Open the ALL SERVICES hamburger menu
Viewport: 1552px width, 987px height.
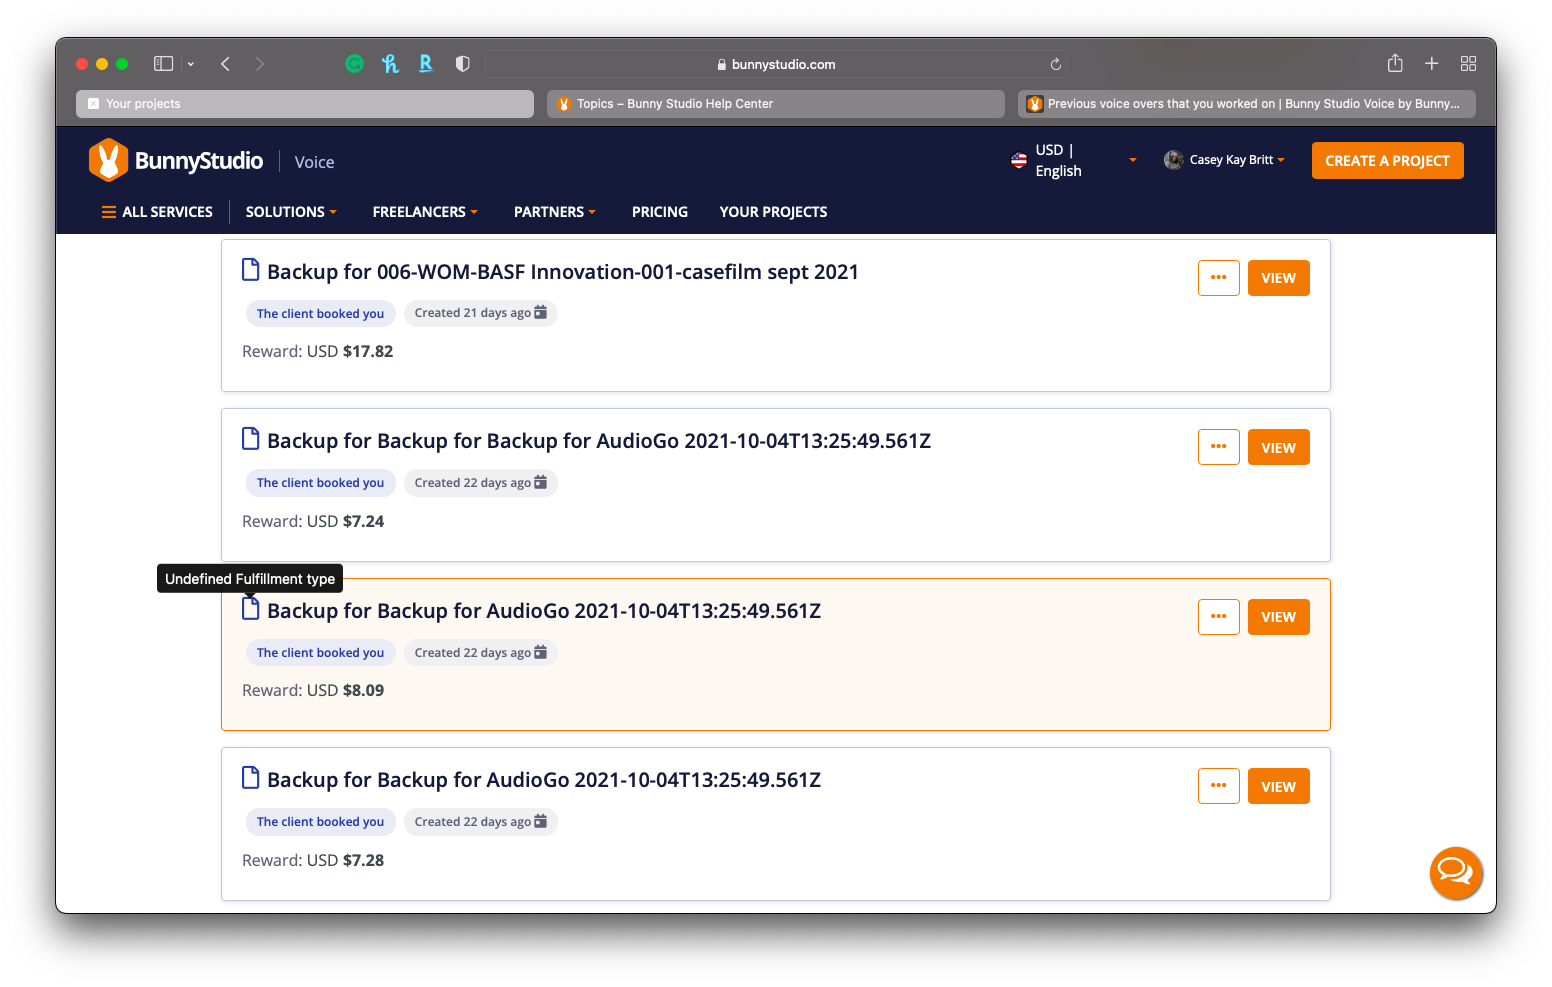click(x=157, y=212)
